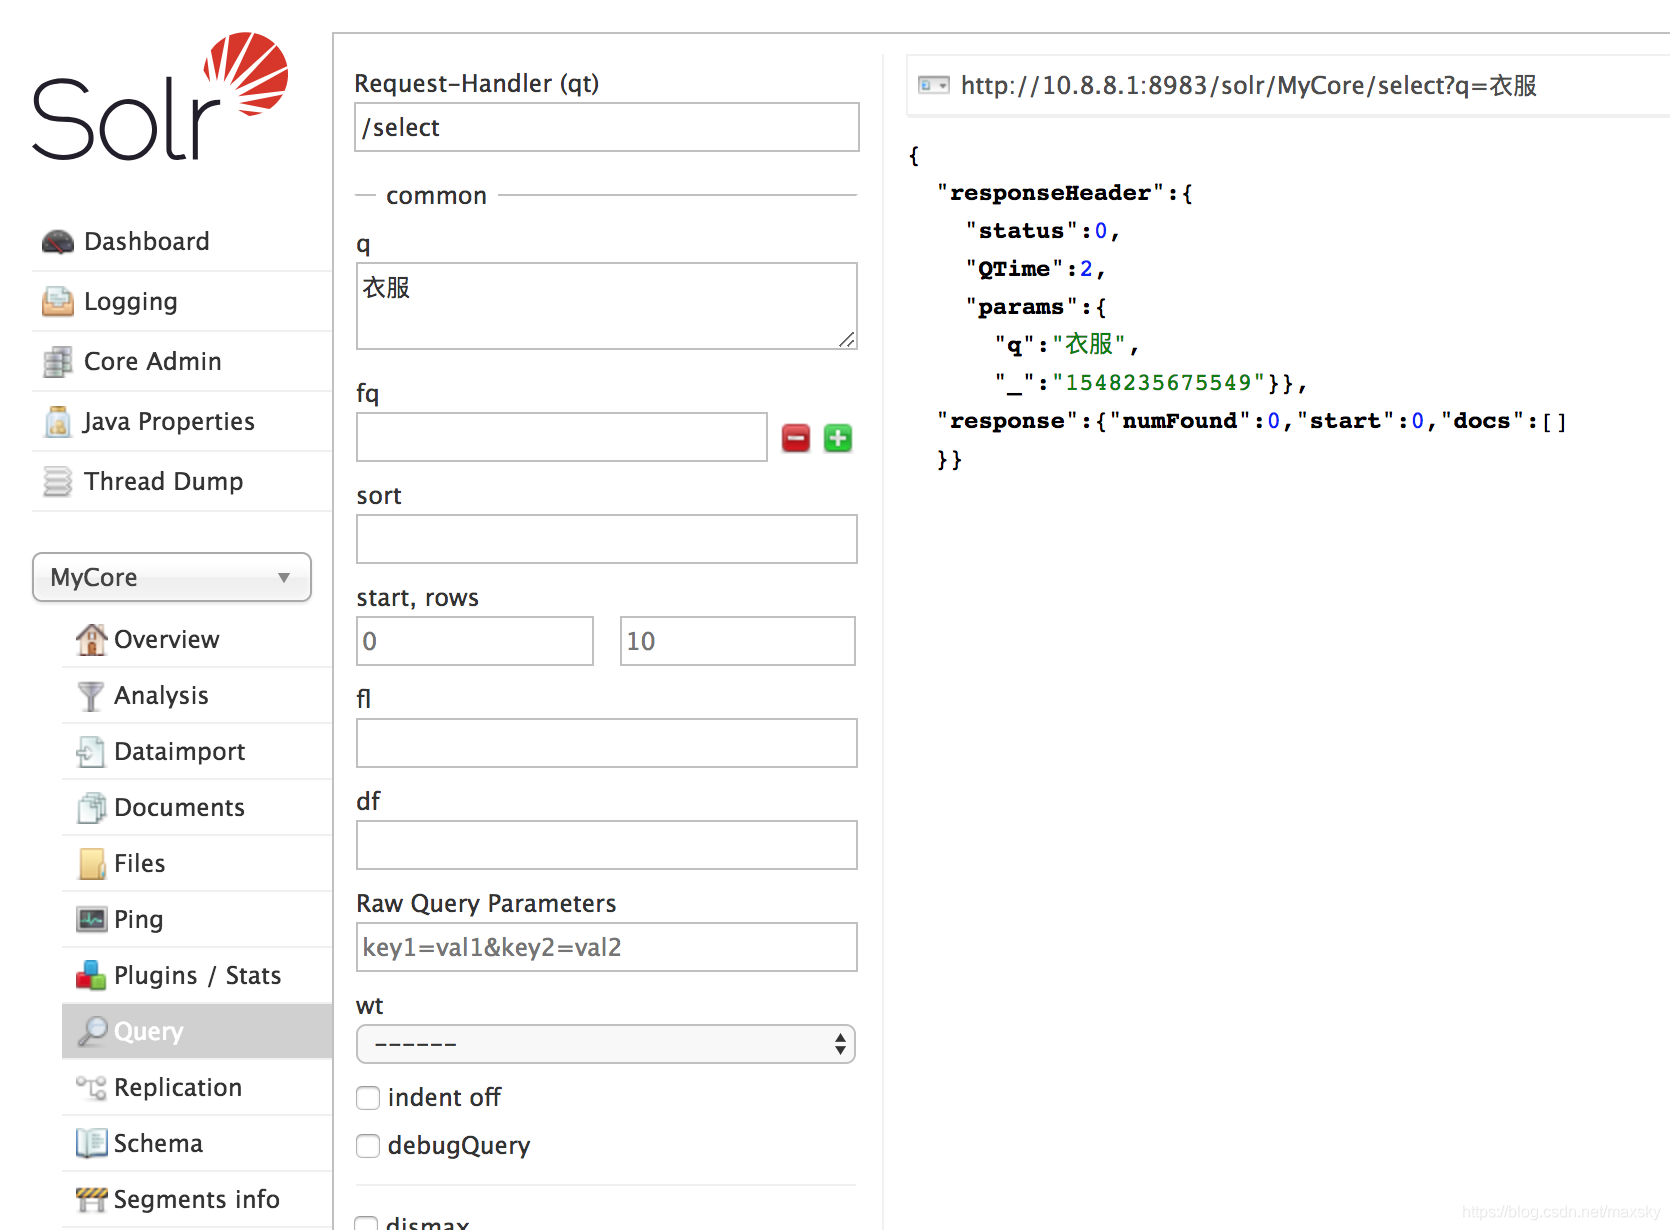
Task: Enable the debugQuery checkbox
Action: (368, 1146)
